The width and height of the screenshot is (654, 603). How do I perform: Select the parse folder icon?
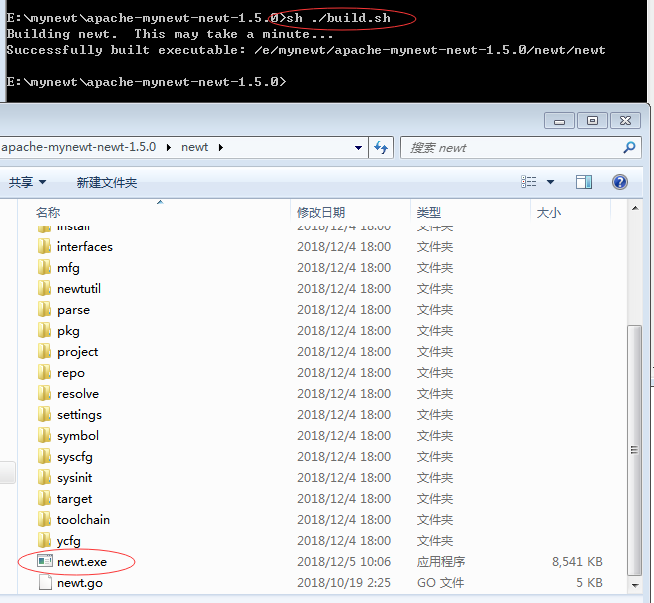[44, 309]
